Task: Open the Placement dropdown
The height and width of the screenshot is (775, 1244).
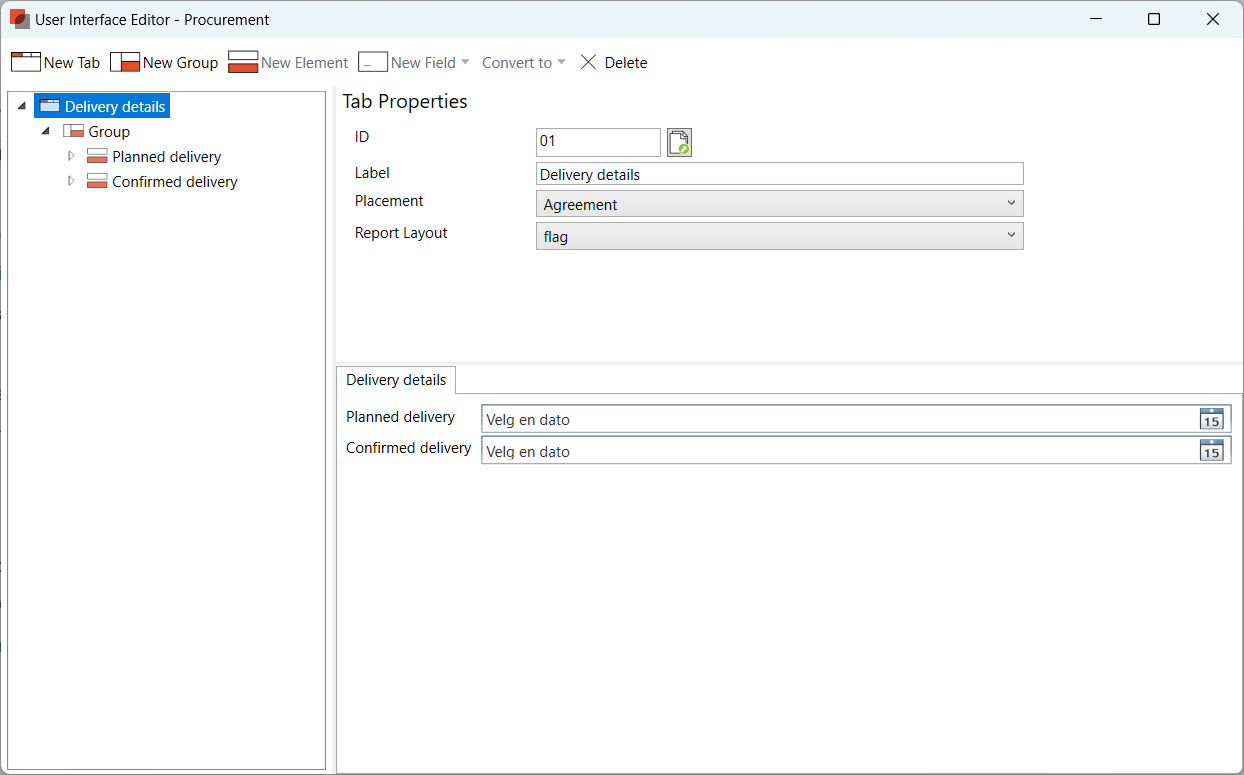Action: click(779, 204)
